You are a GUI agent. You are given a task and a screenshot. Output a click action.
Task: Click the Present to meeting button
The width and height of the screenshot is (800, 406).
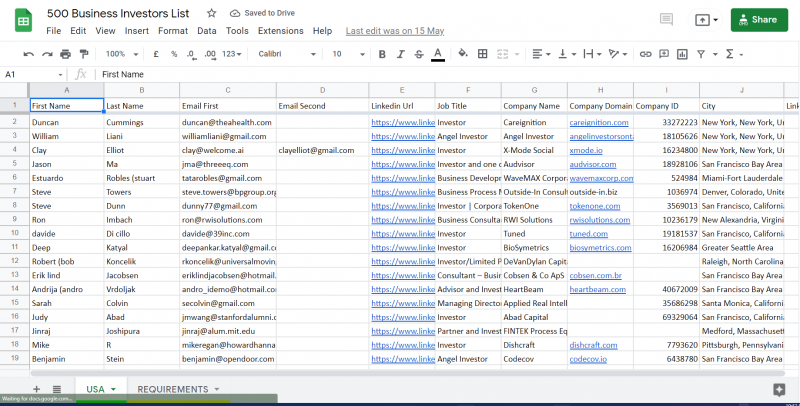(706, 20)
